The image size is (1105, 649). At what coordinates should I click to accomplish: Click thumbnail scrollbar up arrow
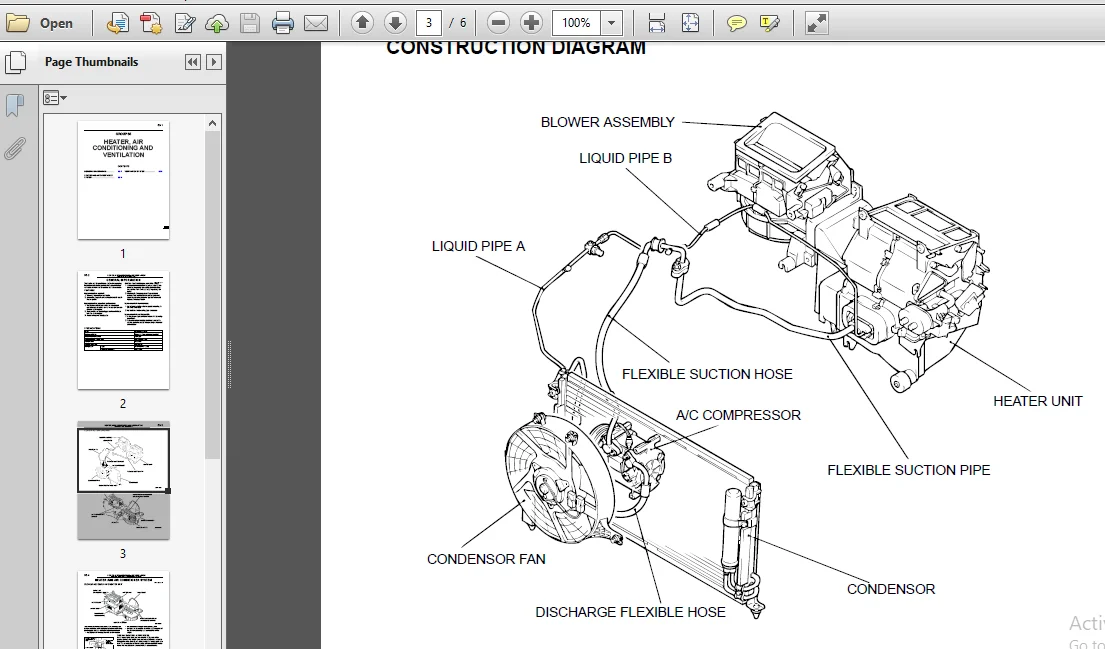click(212, 123)
